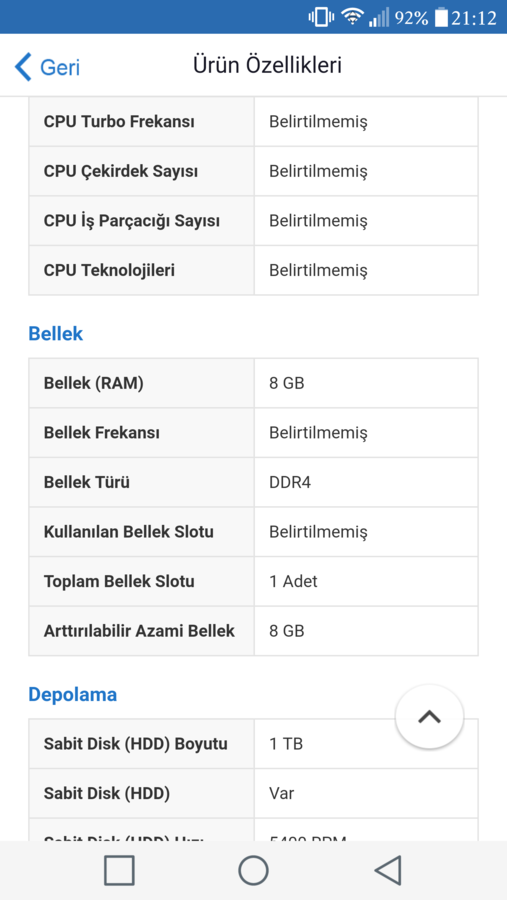
Task: Tap the vibrate mode status icon
Action: pos(321,17)
